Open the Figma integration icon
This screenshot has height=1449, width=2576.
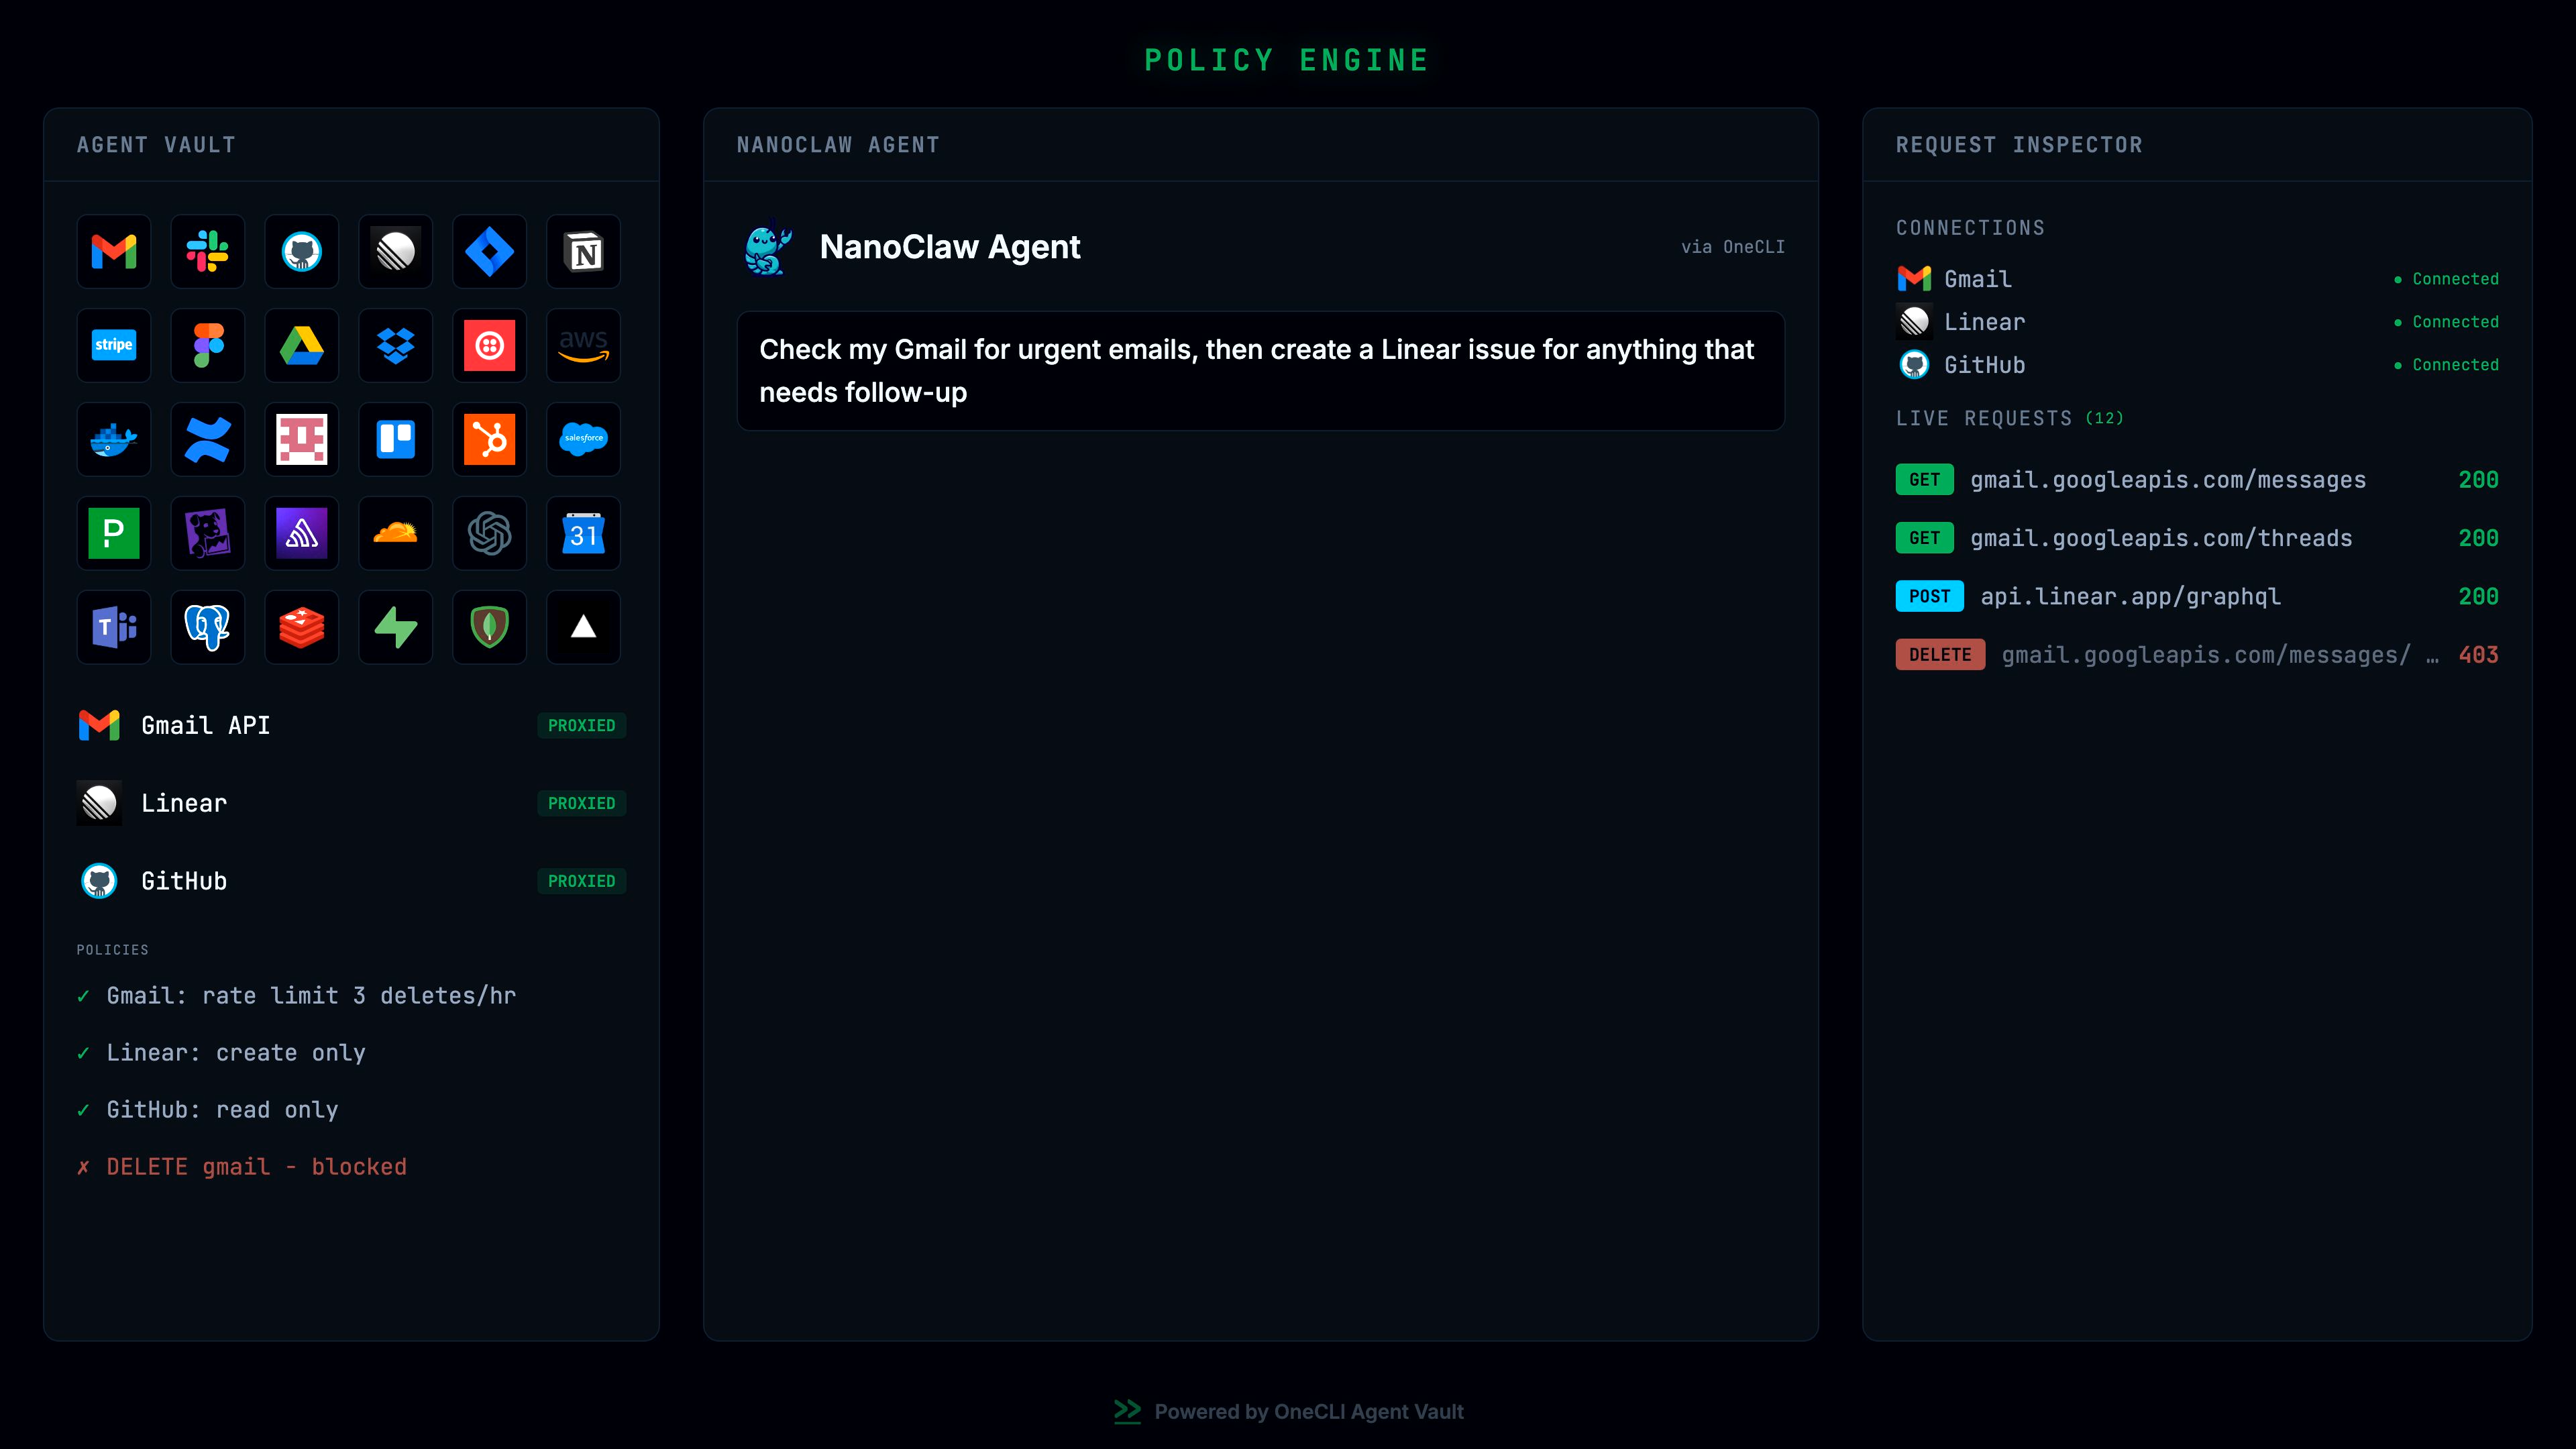(208, 345)
